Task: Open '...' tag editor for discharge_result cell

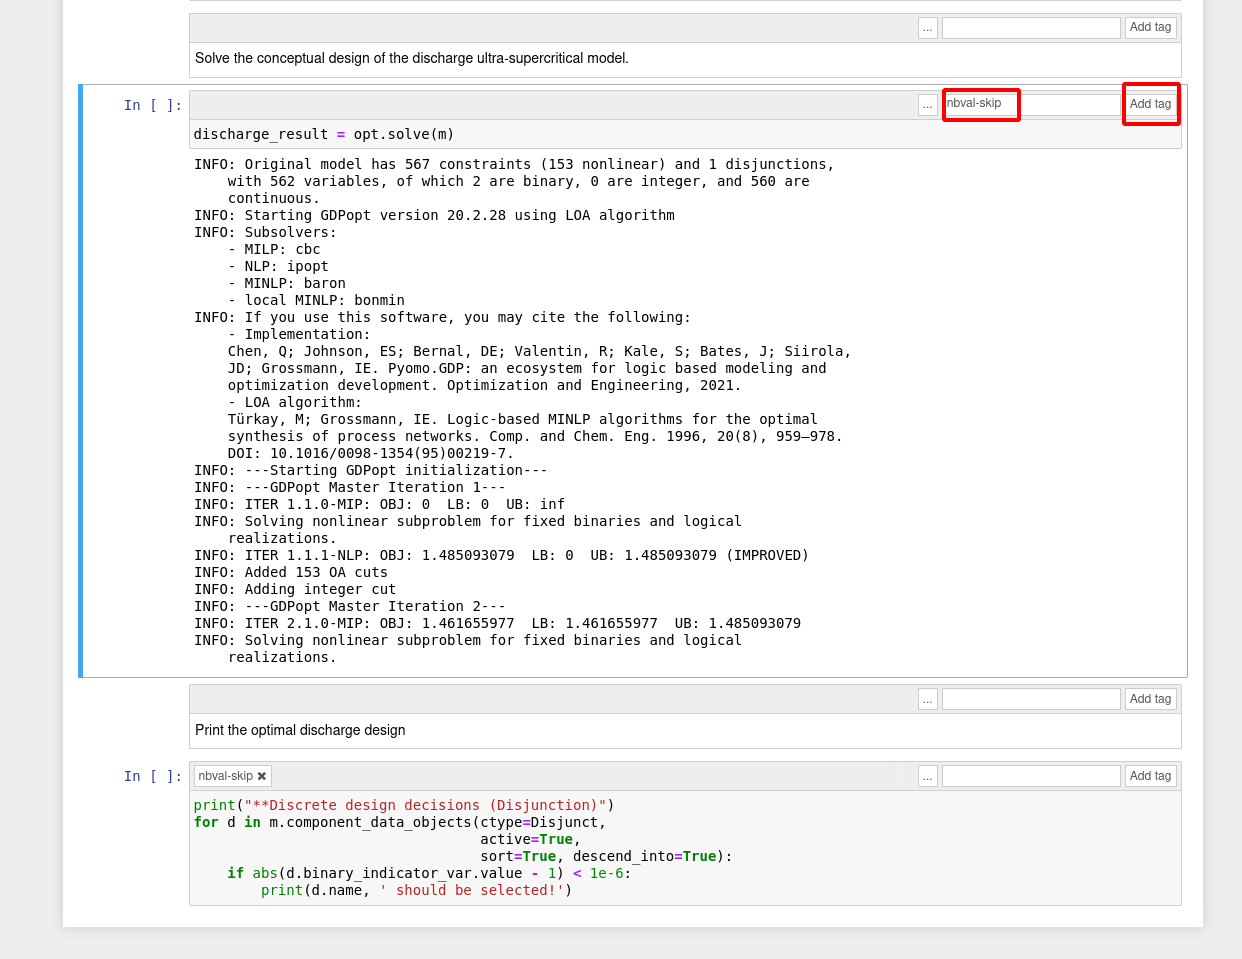Action: click(x=928, y=105)
